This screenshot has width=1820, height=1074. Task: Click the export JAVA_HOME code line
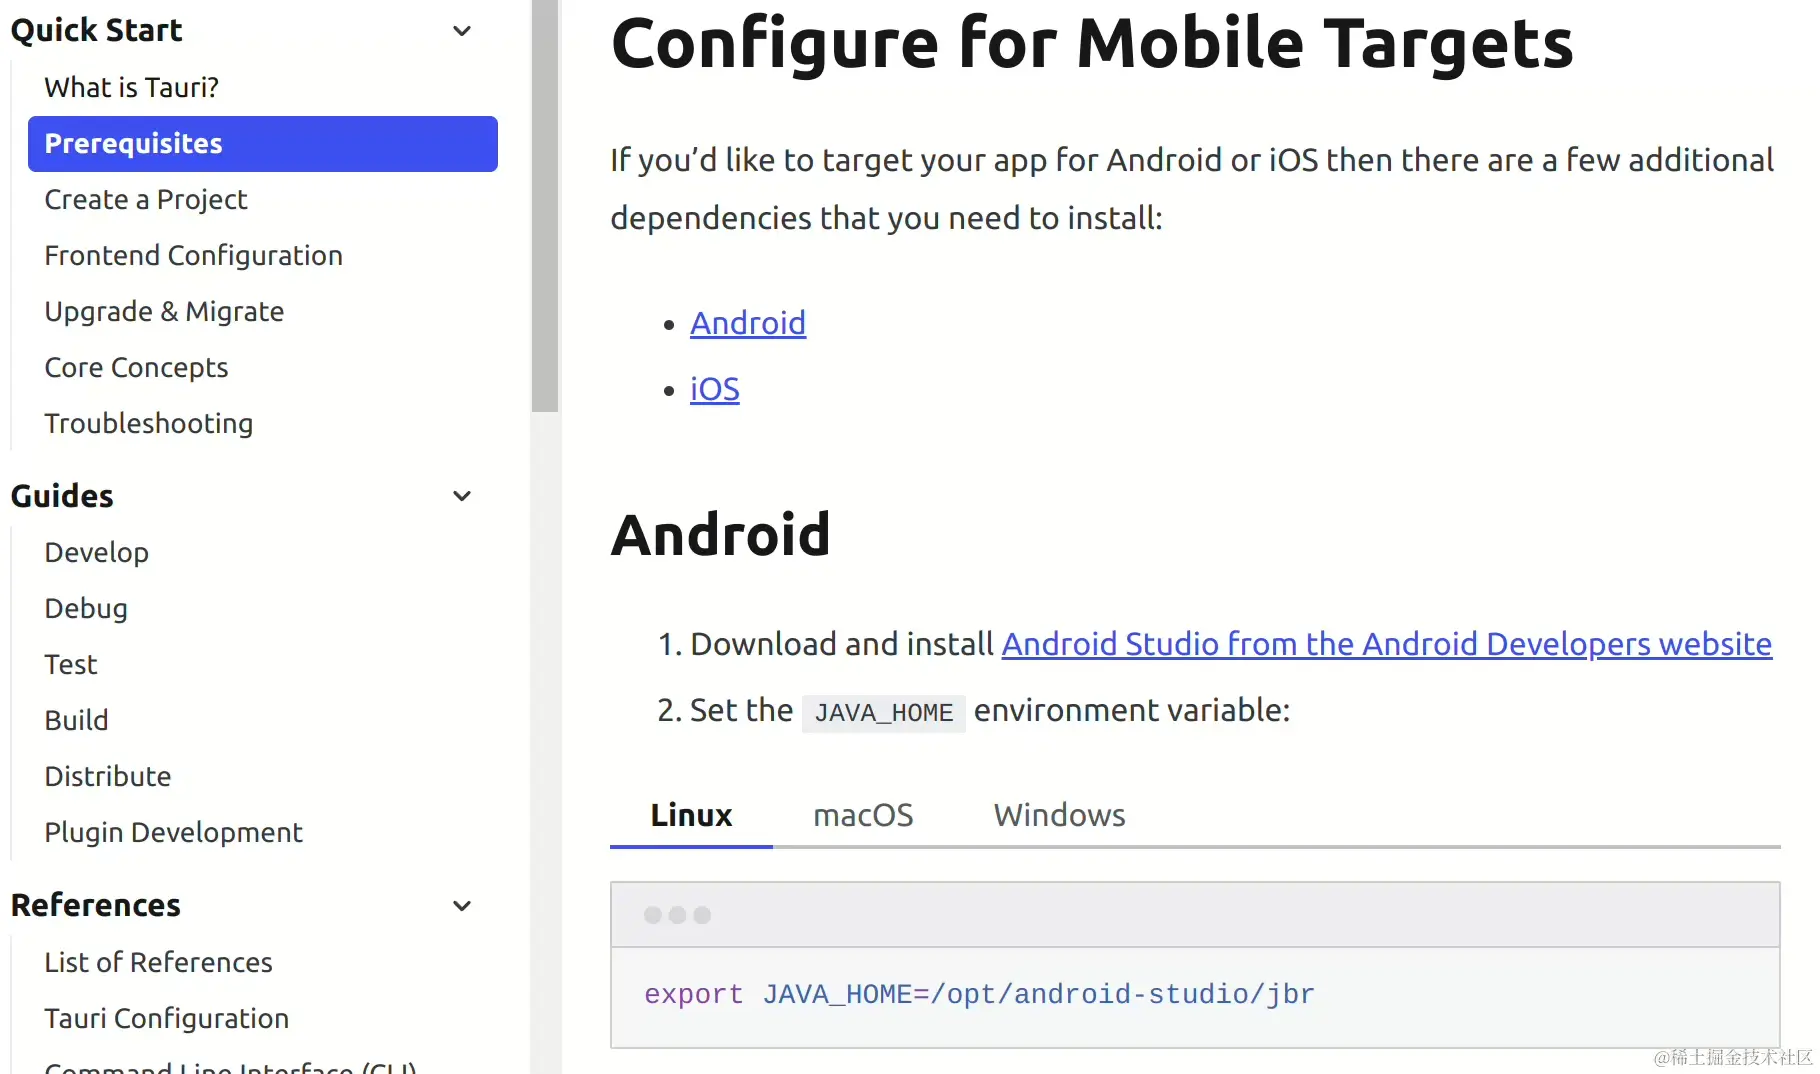(x=979, y=995)
